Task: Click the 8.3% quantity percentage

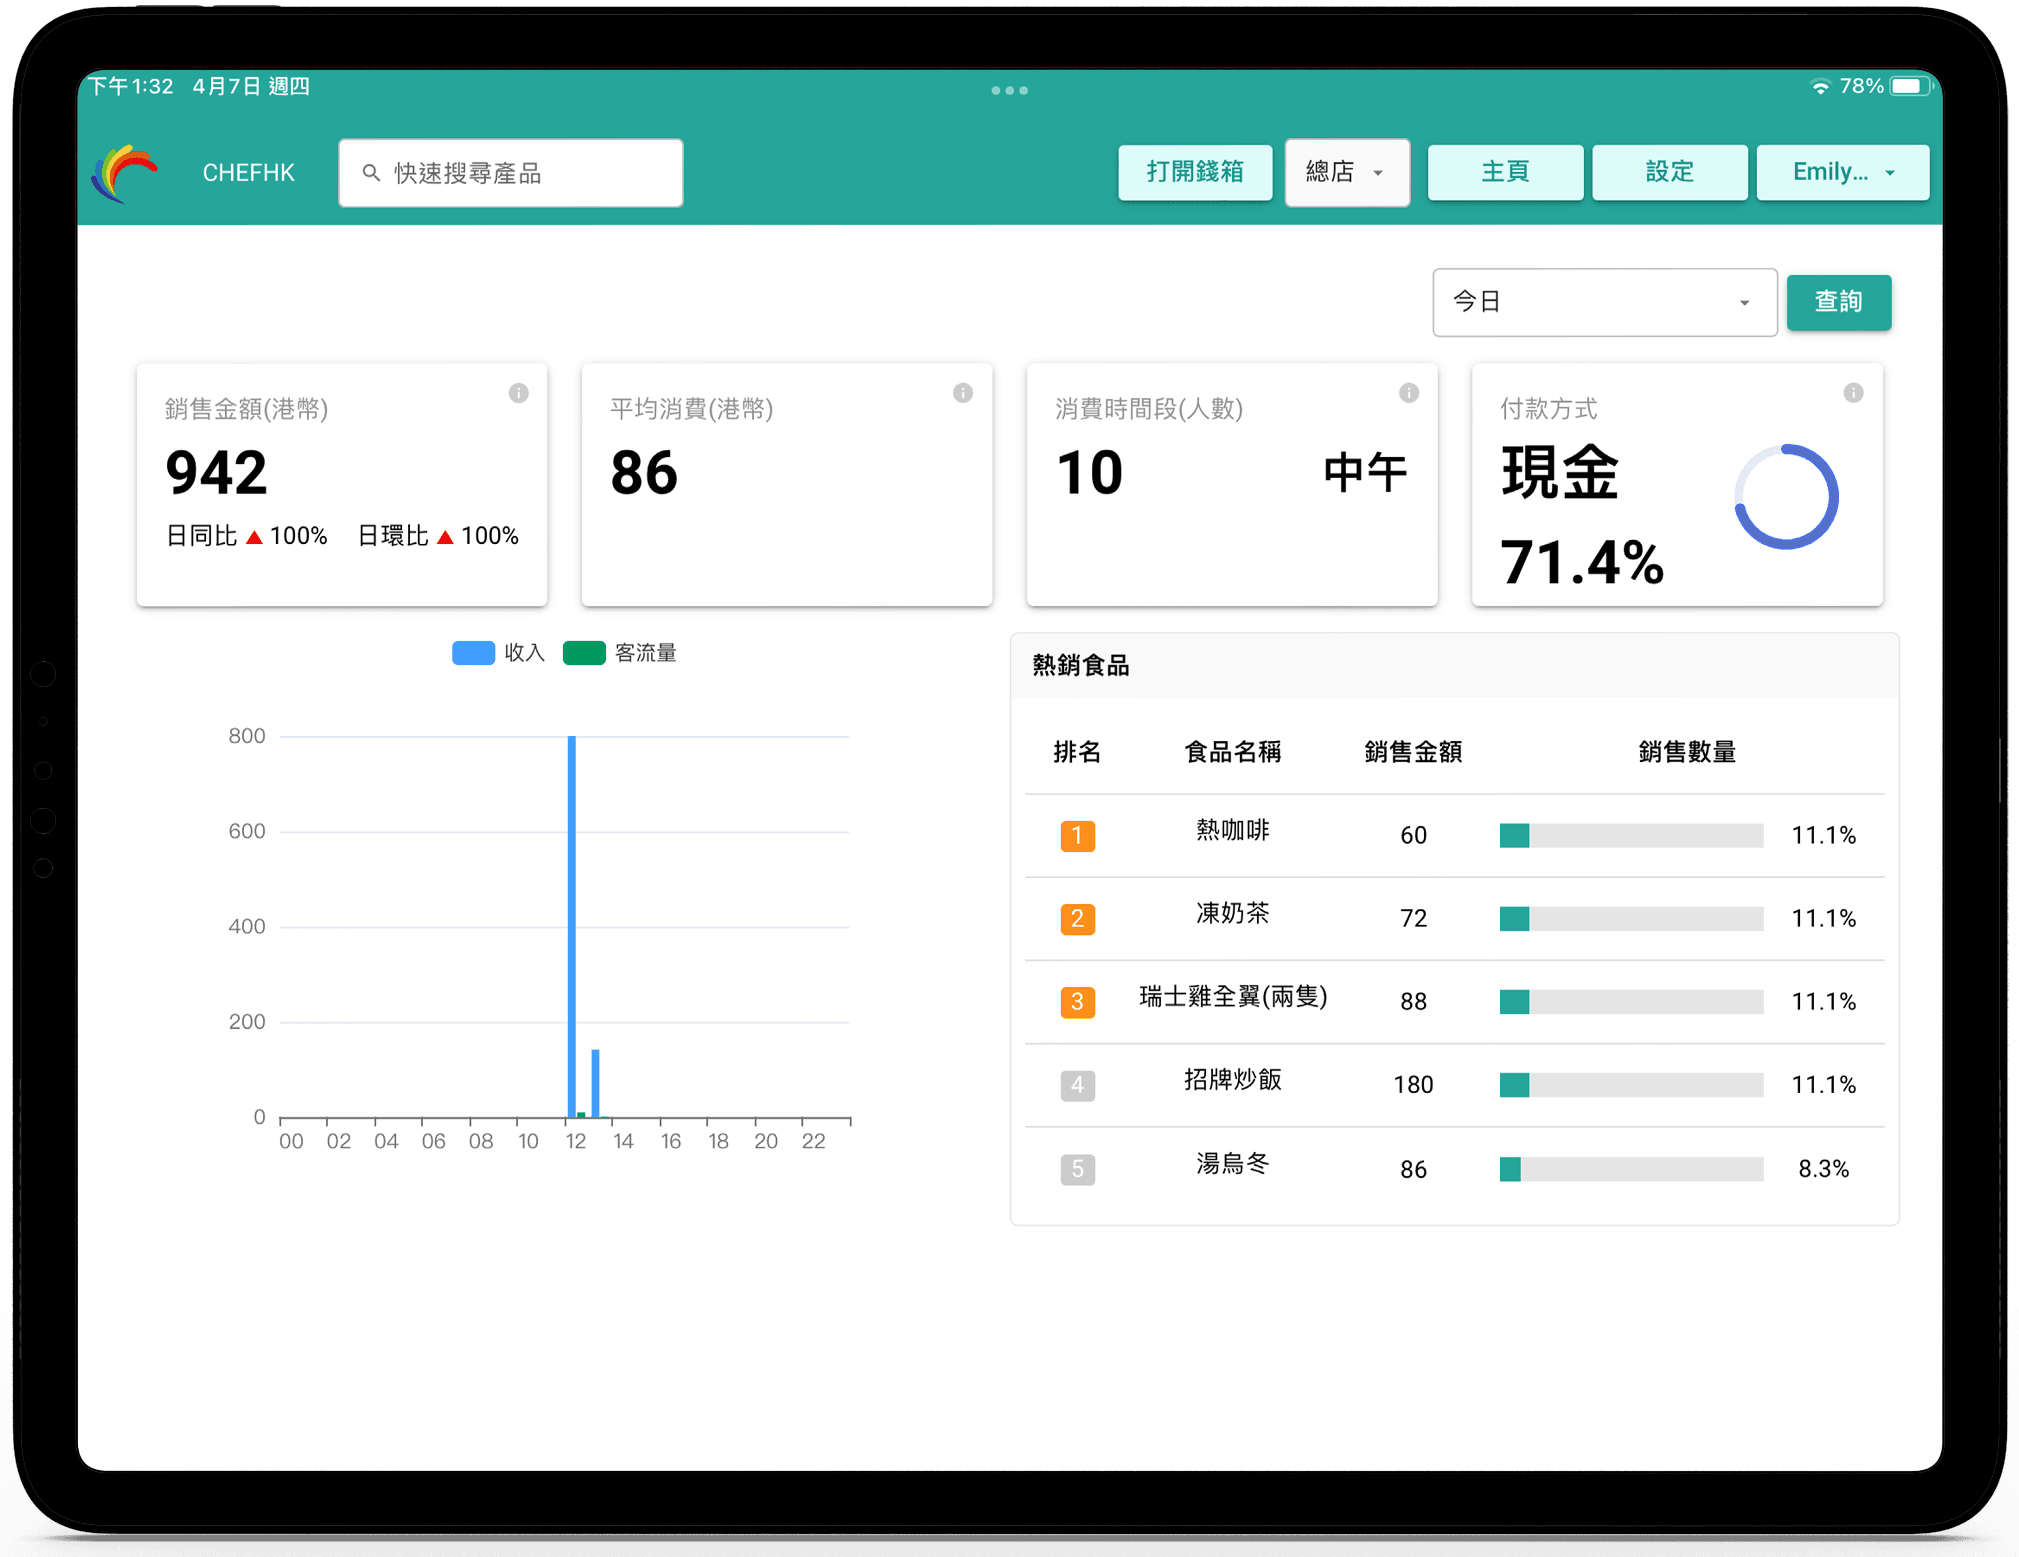Action: coord(1823,1168)
